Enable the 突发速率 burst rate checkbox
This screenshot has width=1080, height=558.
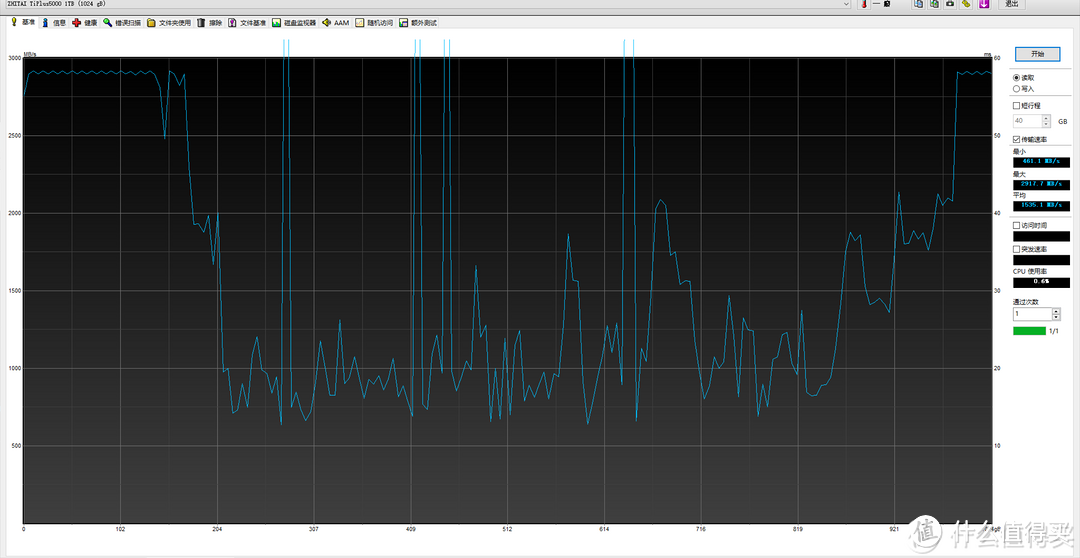pyautogui.click(x=1017, y=249)
